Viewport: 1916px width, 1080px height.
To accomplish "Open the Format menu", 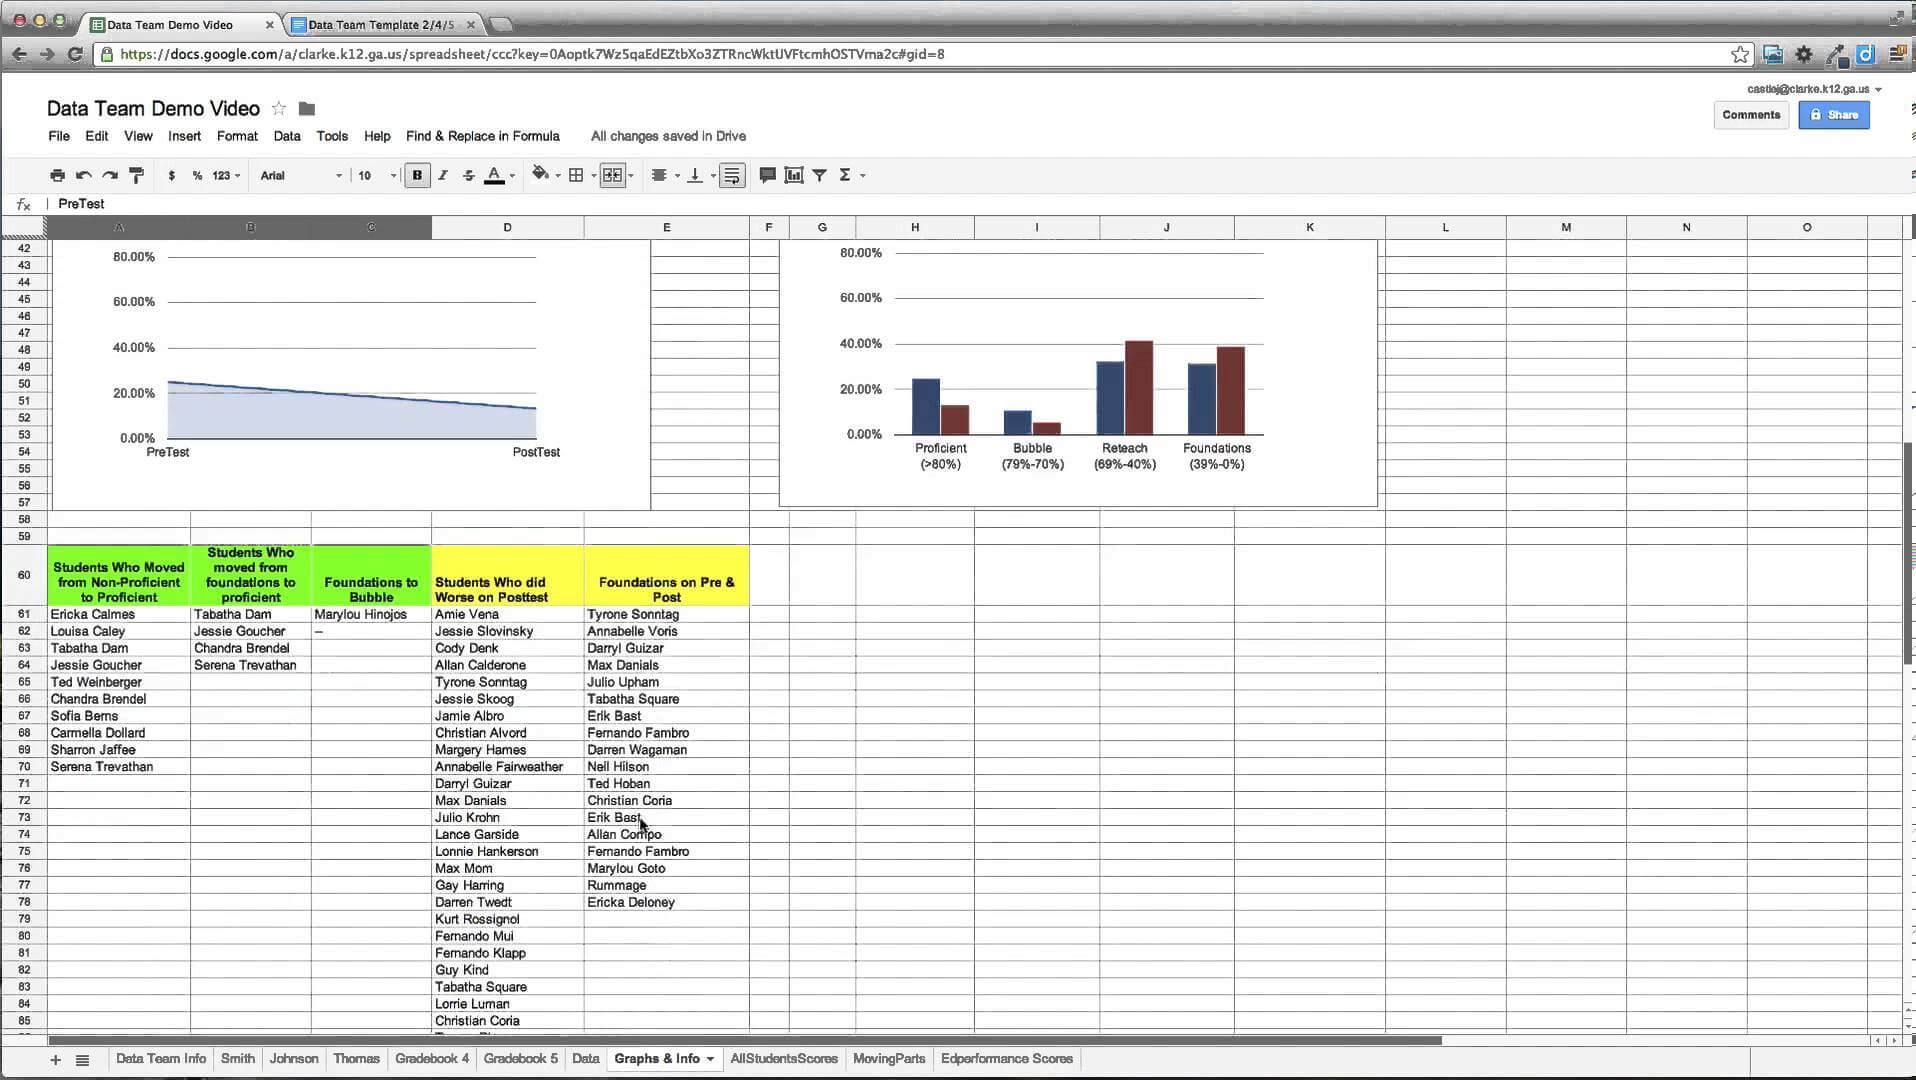I will tap(237, 136).
